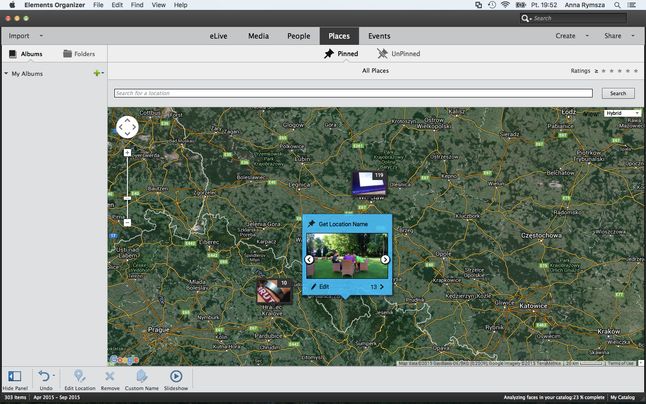The height and width of the screenshot is (404, 646).
Task: Zoom out with the map minus button
Action: [x=127, y=222]
